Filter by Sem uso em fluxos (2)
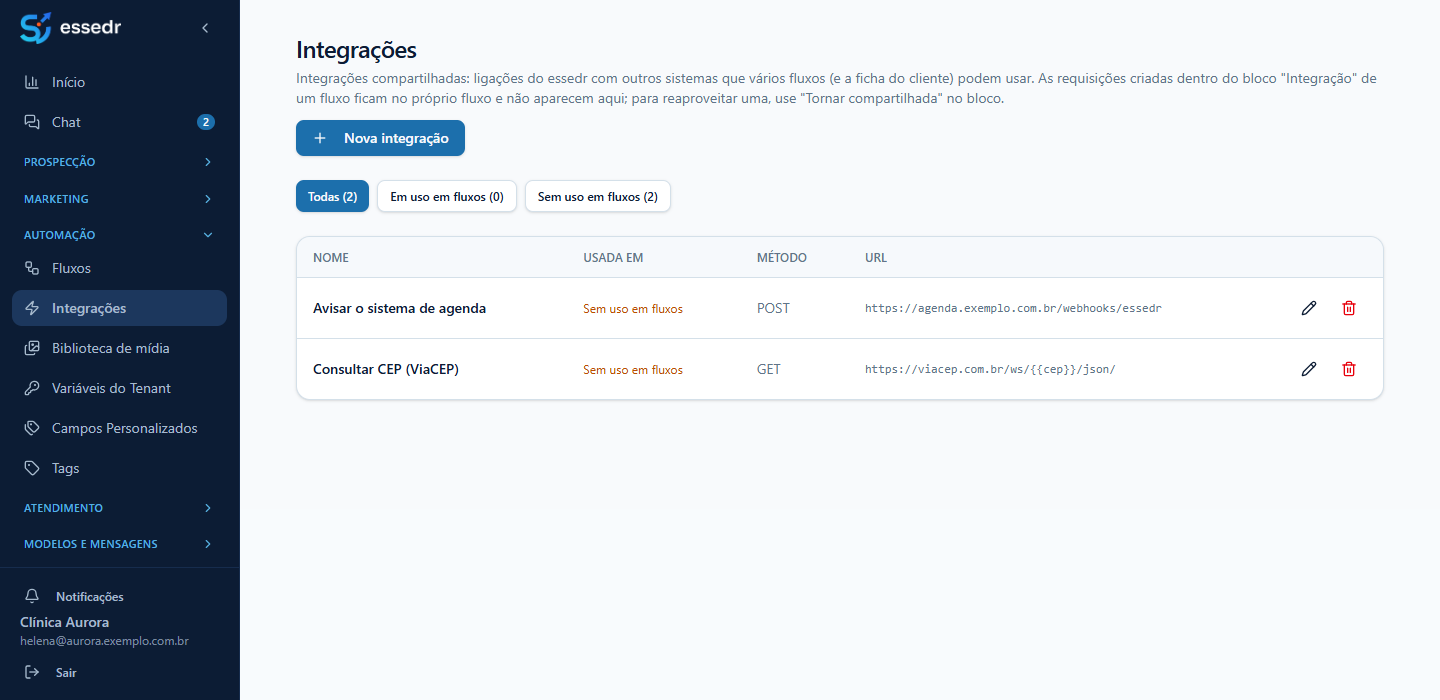This screenshot has width=1440, height=700. [x=598, y=197]
